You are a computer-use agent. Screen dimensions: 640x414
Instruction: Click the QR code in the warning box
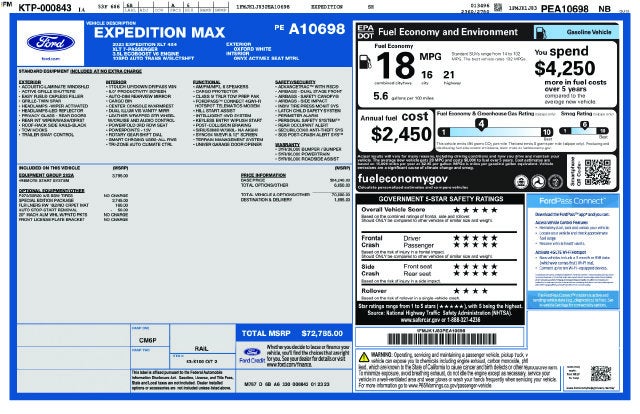coord(601,373)
